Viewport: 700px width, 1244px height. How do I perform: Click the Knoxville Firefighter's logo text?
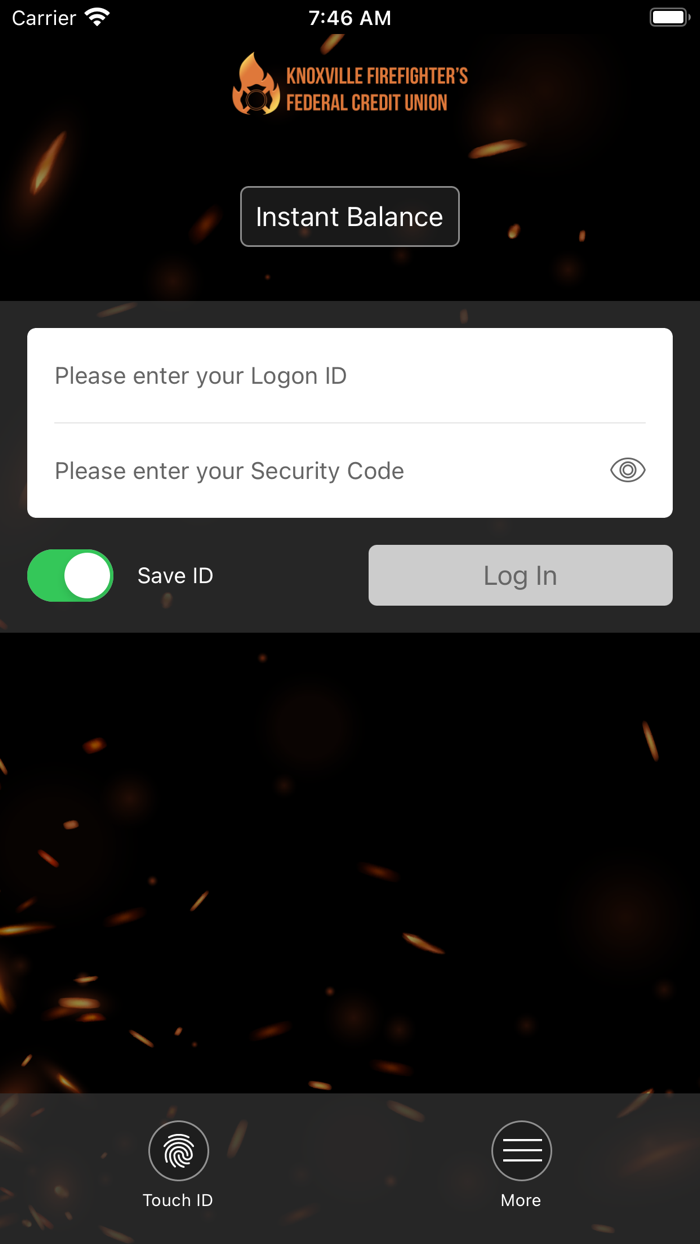[x=377, y=76]
